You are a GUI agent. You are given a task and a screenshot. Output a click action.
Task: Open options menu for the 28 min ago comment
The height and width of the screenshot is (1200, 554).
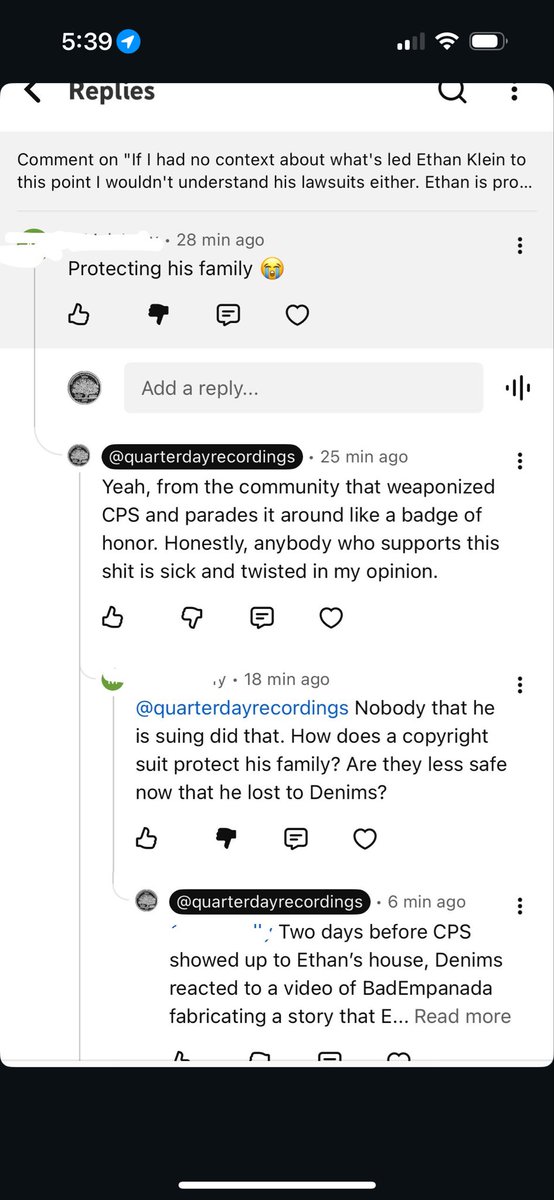[519, 246]
